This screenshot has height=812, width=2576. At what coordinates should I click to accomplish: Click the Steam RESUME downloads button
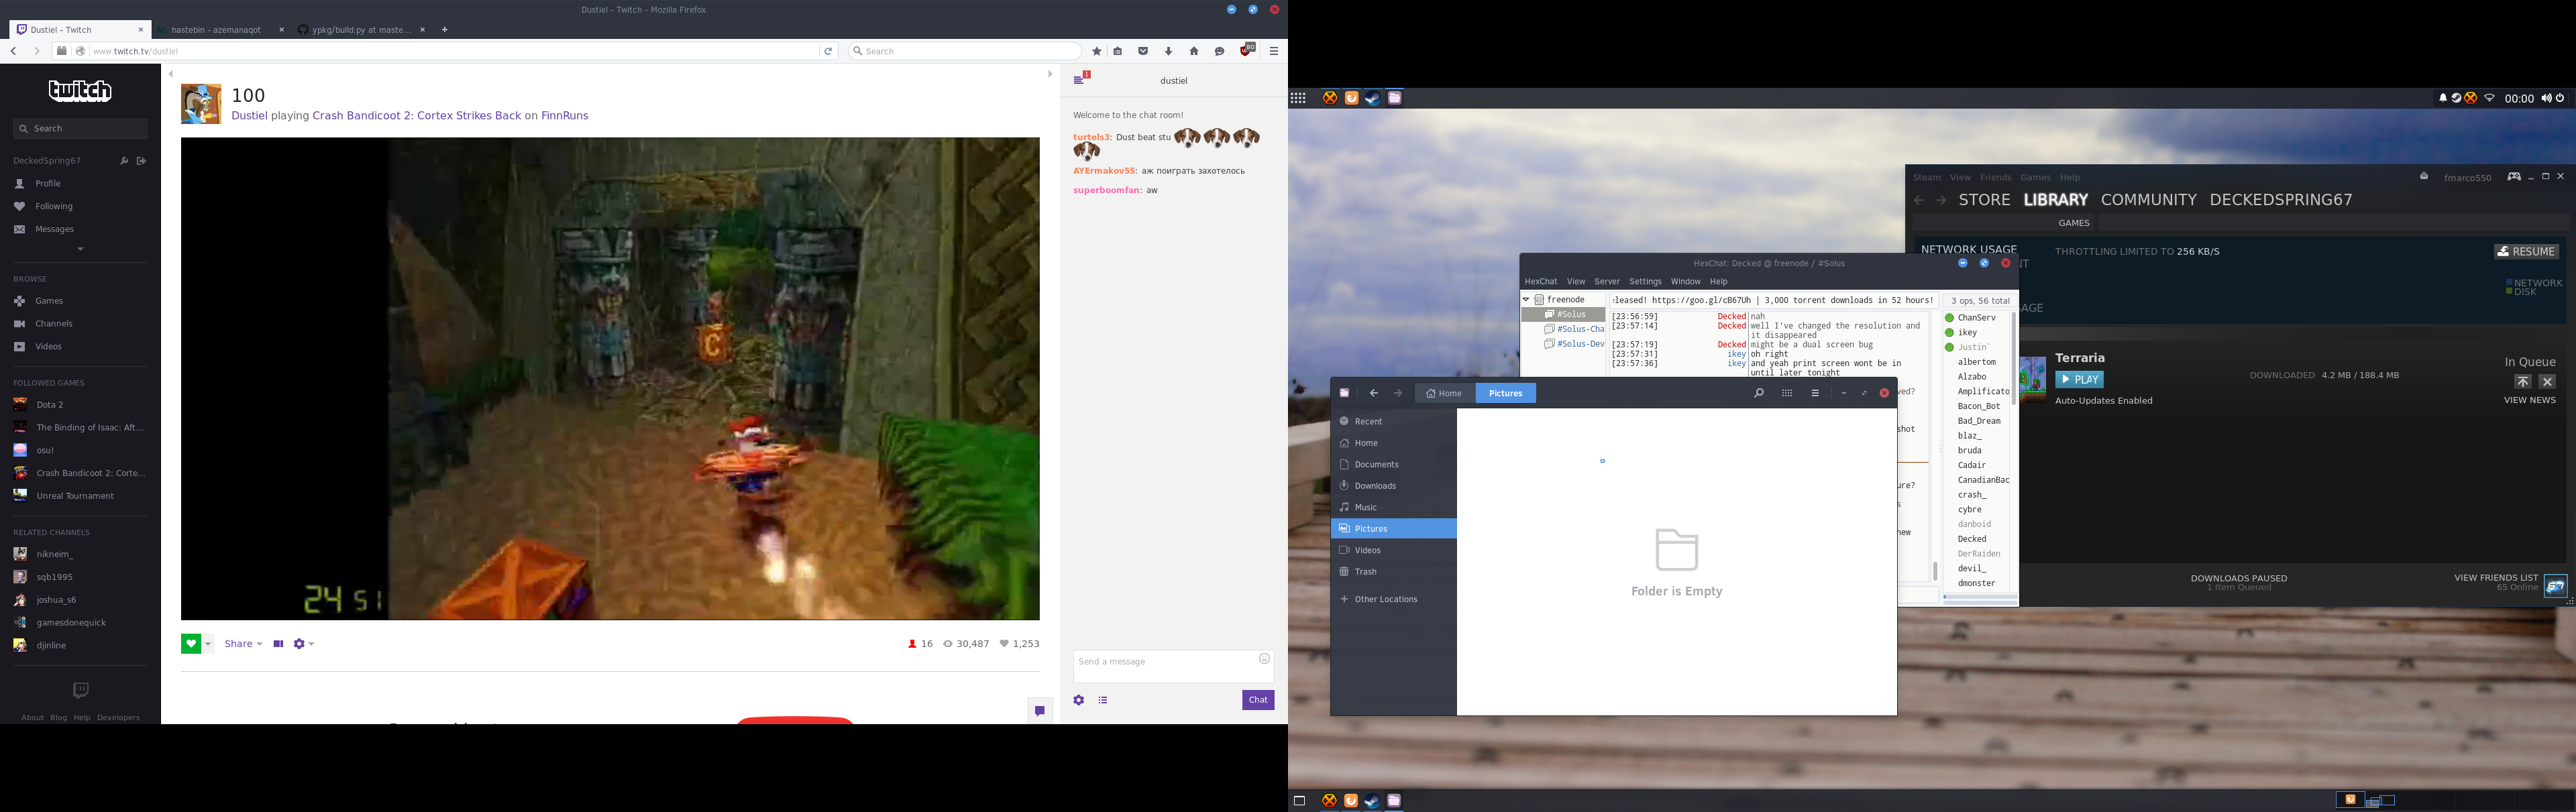coord(2526,252)
